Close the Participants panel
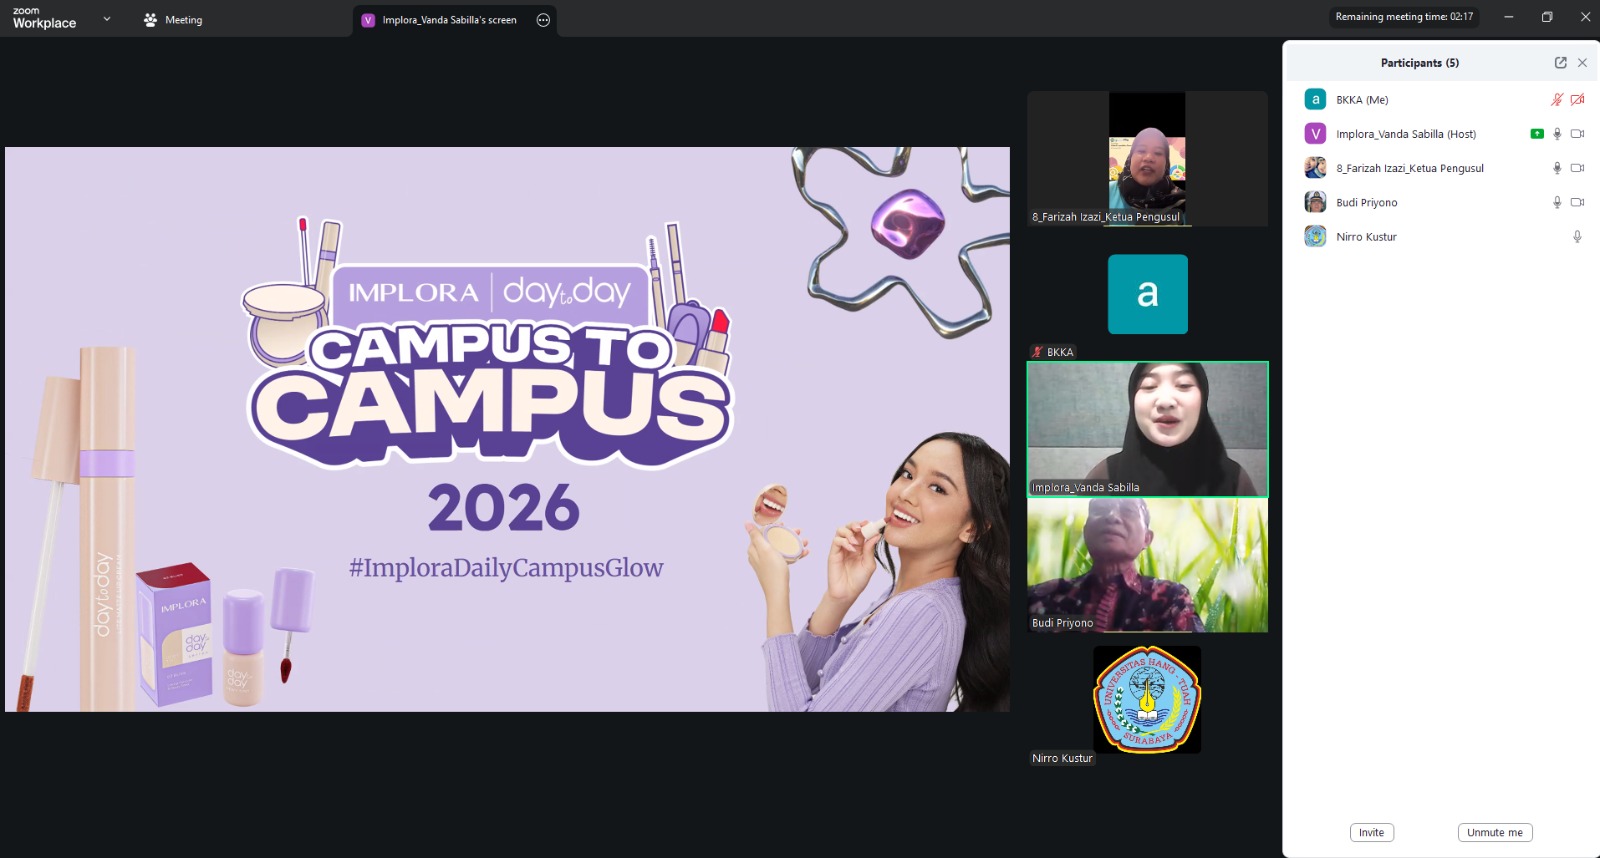 tap(1582, 63)
